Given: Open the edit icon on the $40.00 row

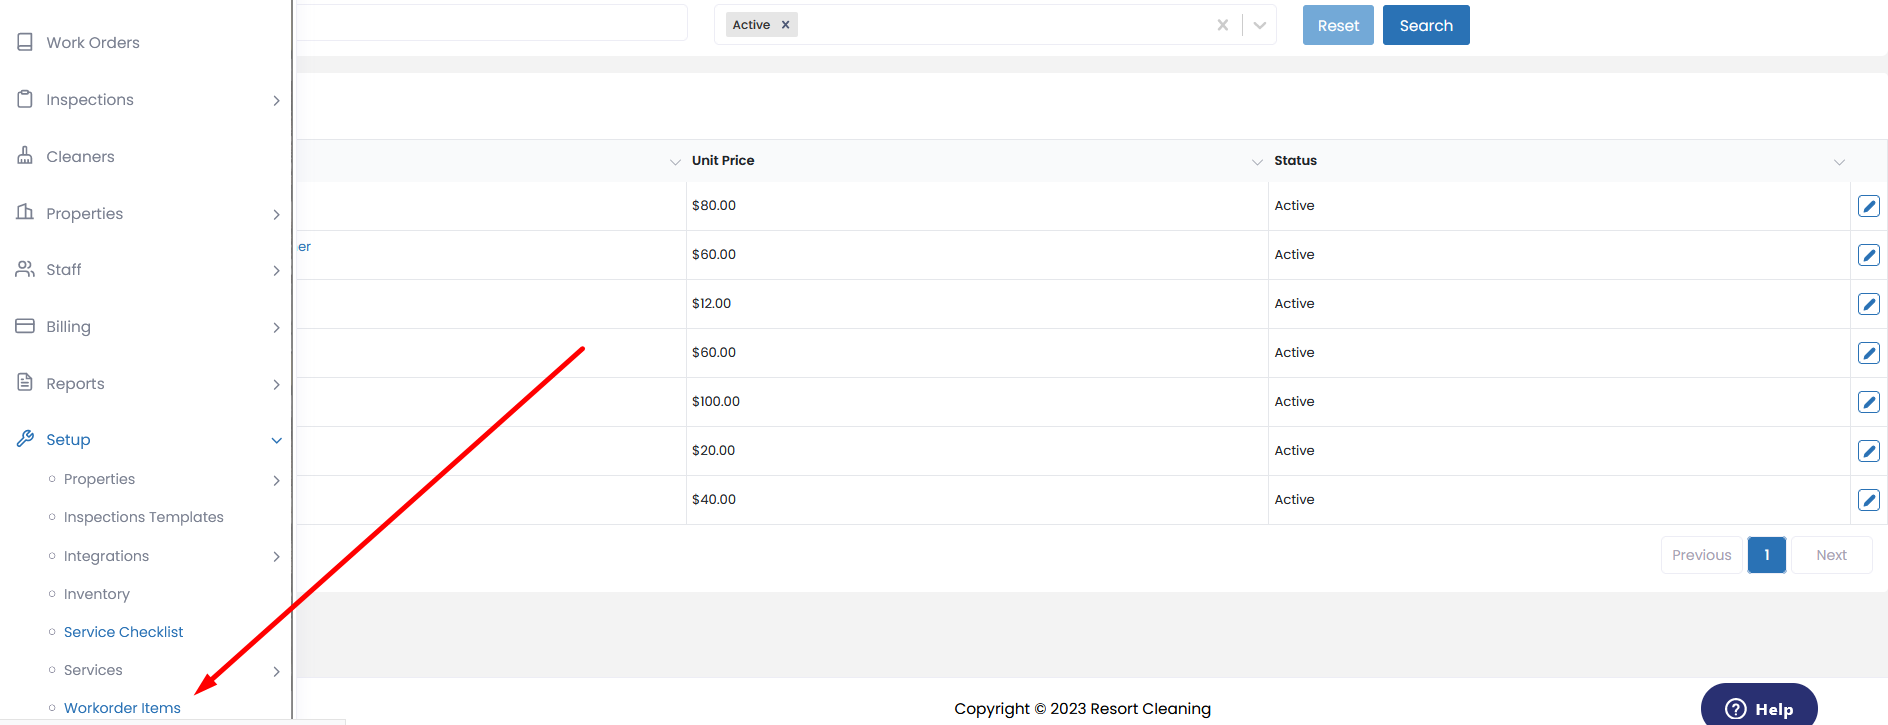Looking at the screenshot, I should (x=1868, y=500).
